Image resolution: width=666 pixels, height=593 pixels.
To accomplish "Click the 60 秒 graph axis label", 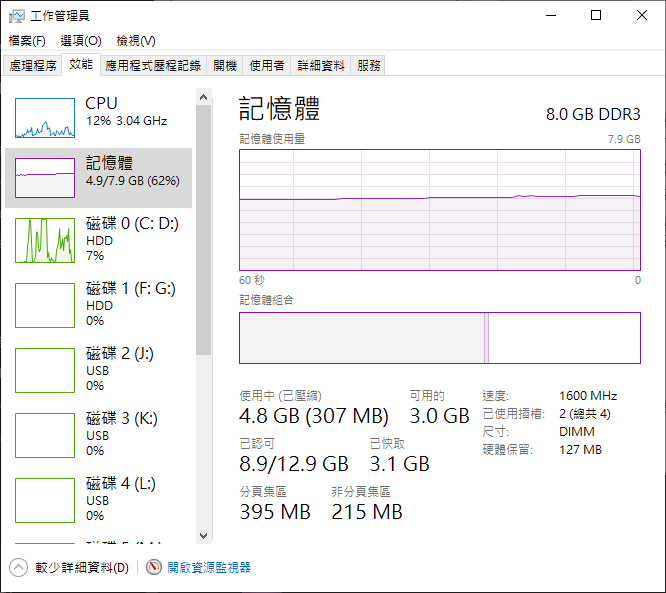I will click(251, 280).
